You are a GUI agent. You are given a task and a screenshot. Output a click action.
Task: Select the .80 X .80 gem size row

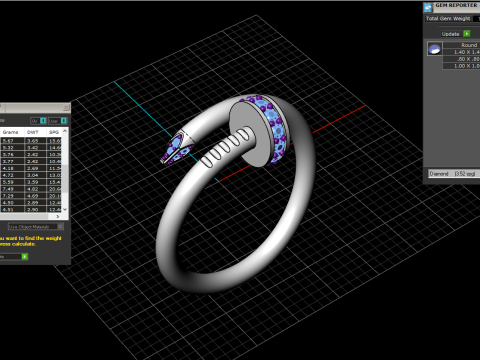click(x=461, y=59)
